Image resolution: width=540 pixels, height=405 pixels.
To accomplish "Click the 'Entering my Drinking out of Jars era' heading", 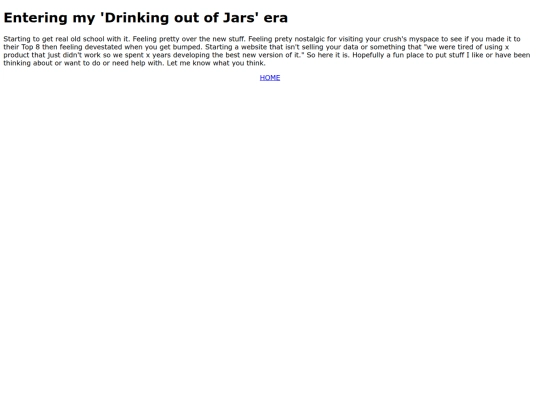I will pyautogui.click(x=145, y=18).
